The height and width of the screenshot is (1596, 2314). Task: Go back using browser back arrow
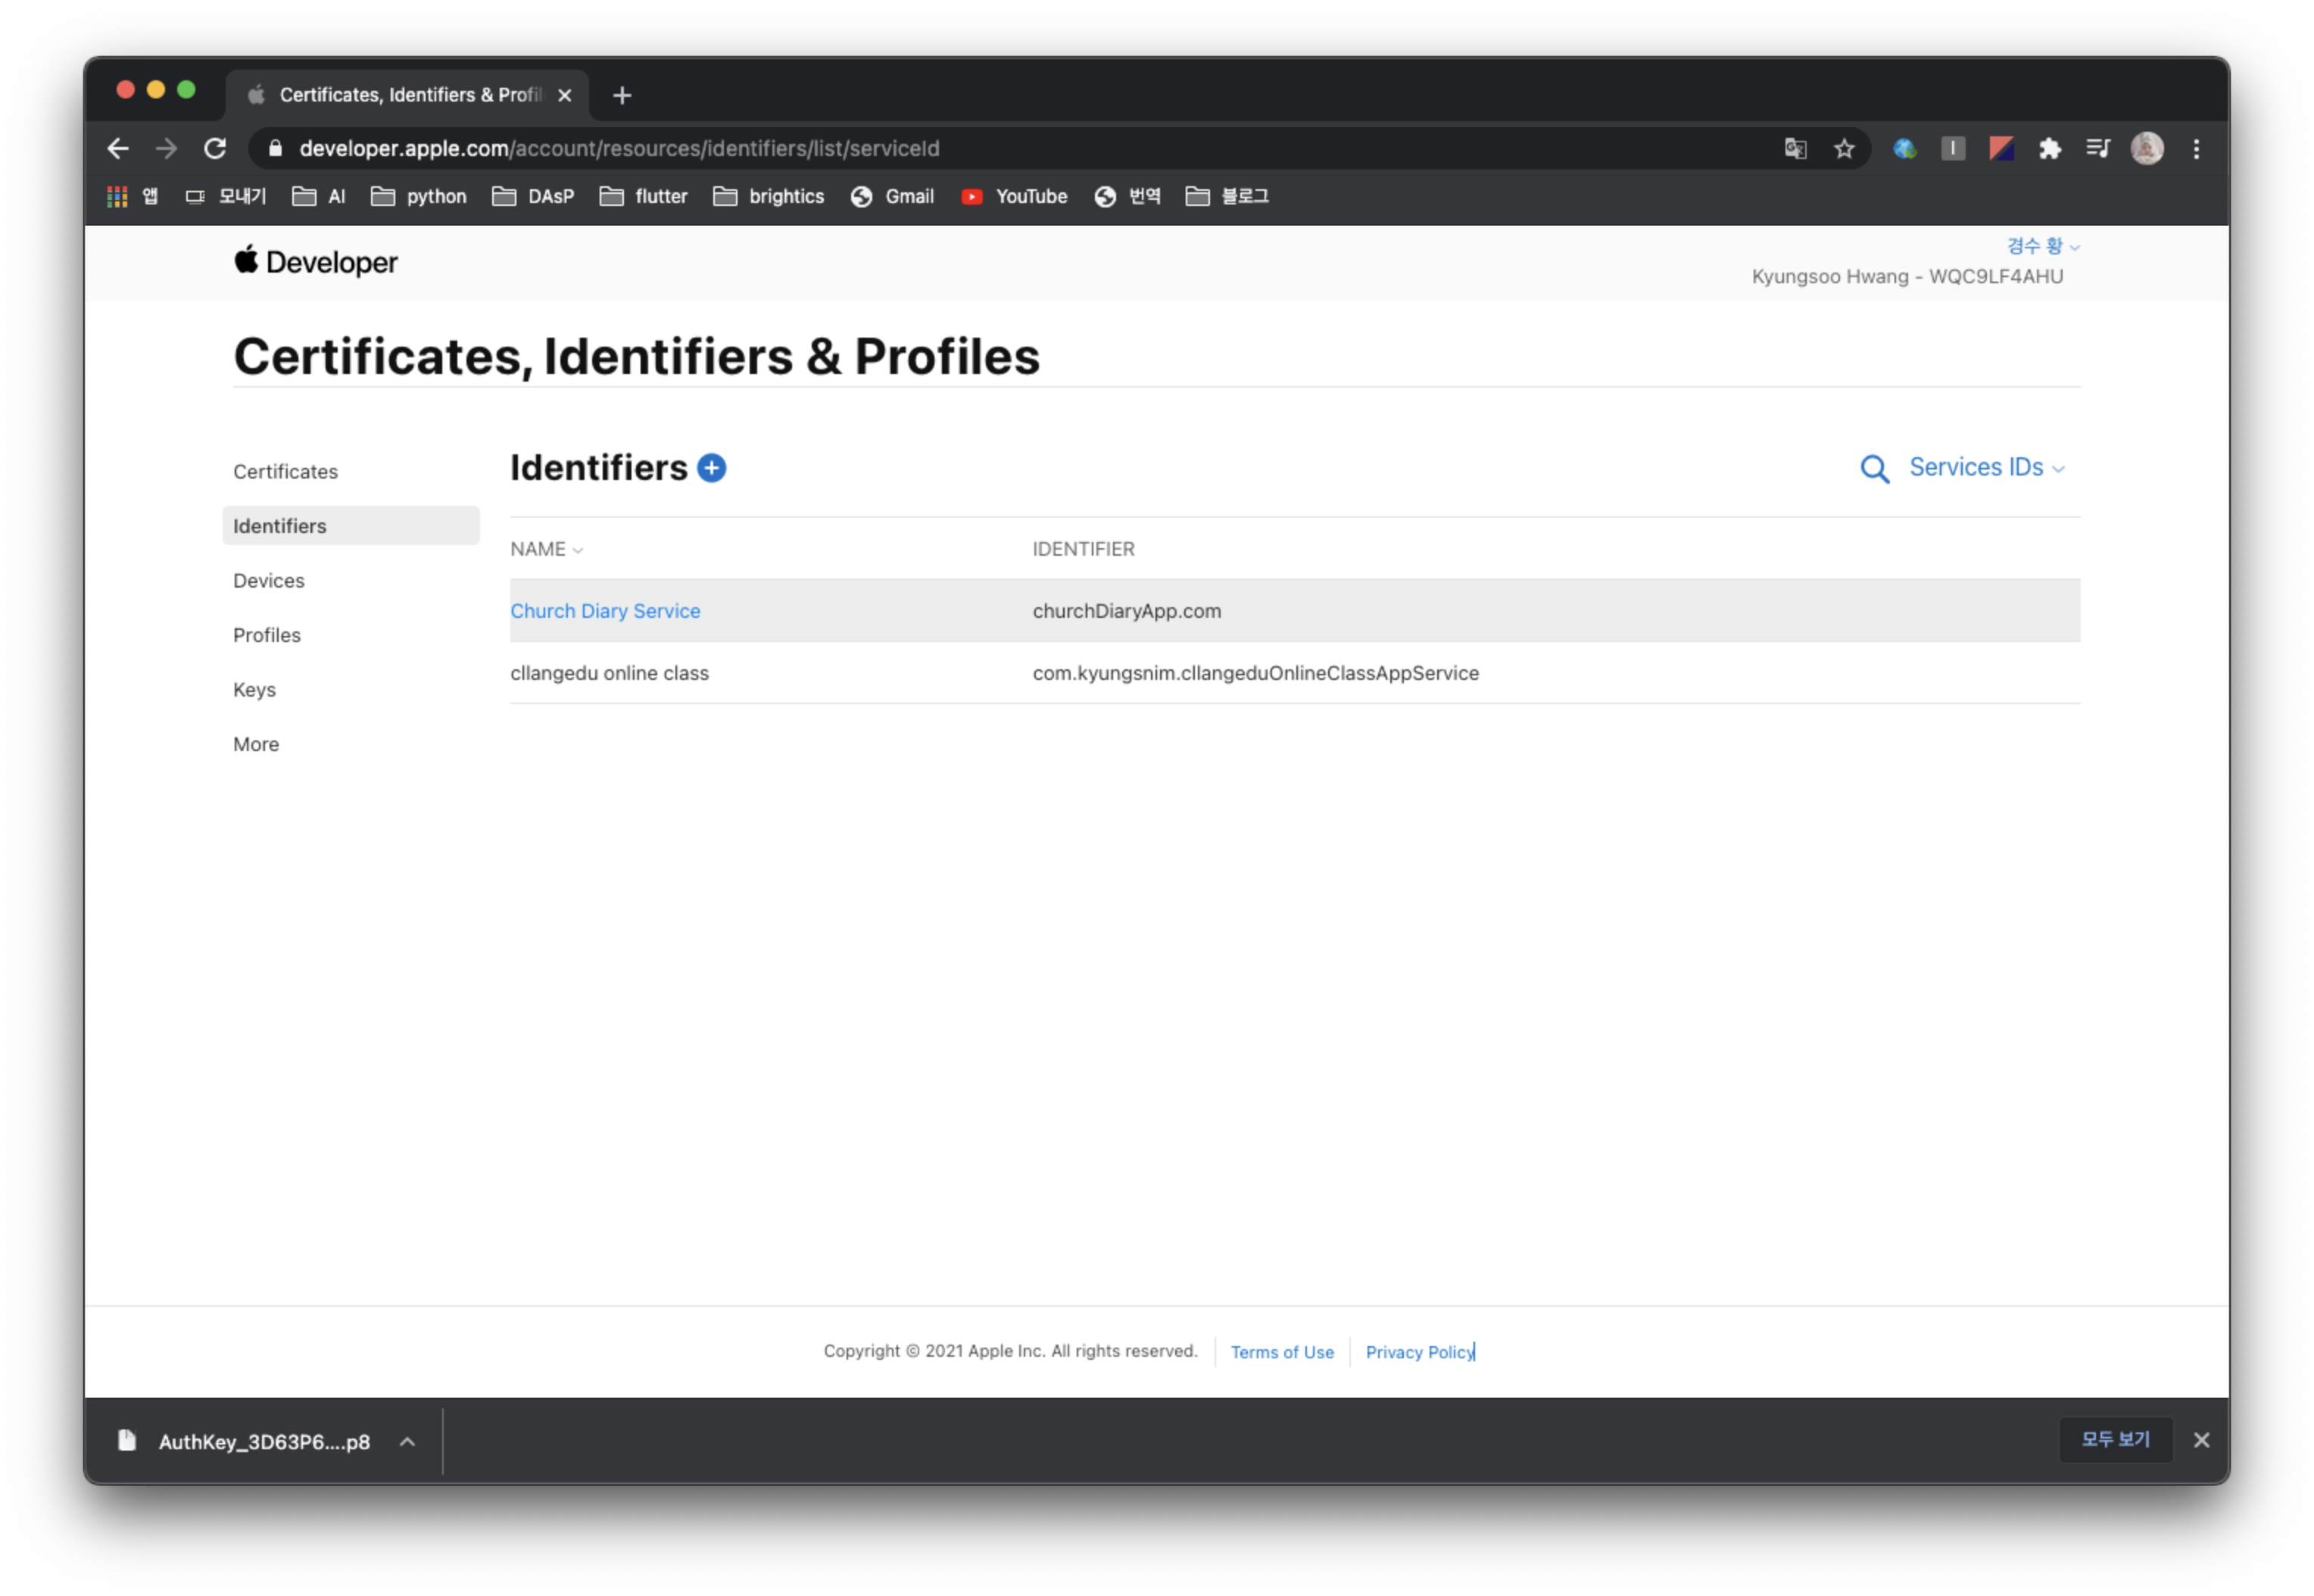[118, 149]
